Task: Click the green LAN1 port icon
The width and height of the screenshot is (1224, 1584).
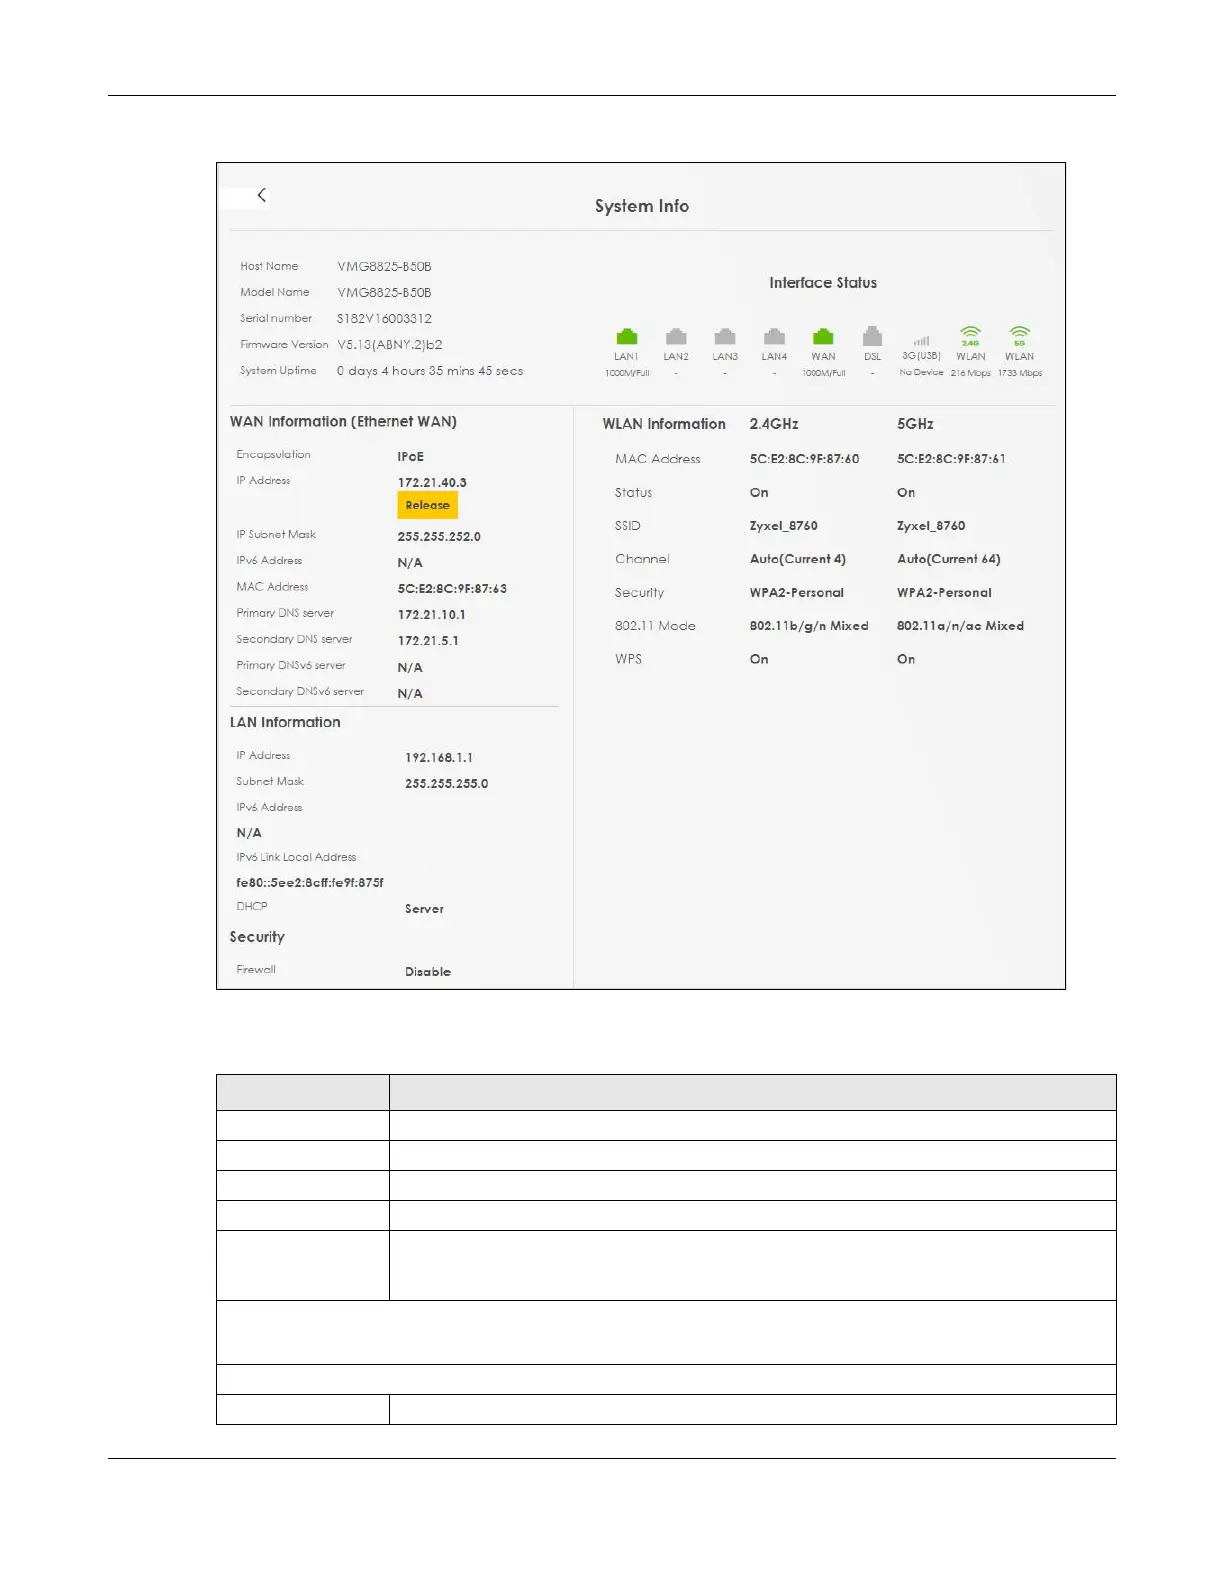Action: (627, 337)
